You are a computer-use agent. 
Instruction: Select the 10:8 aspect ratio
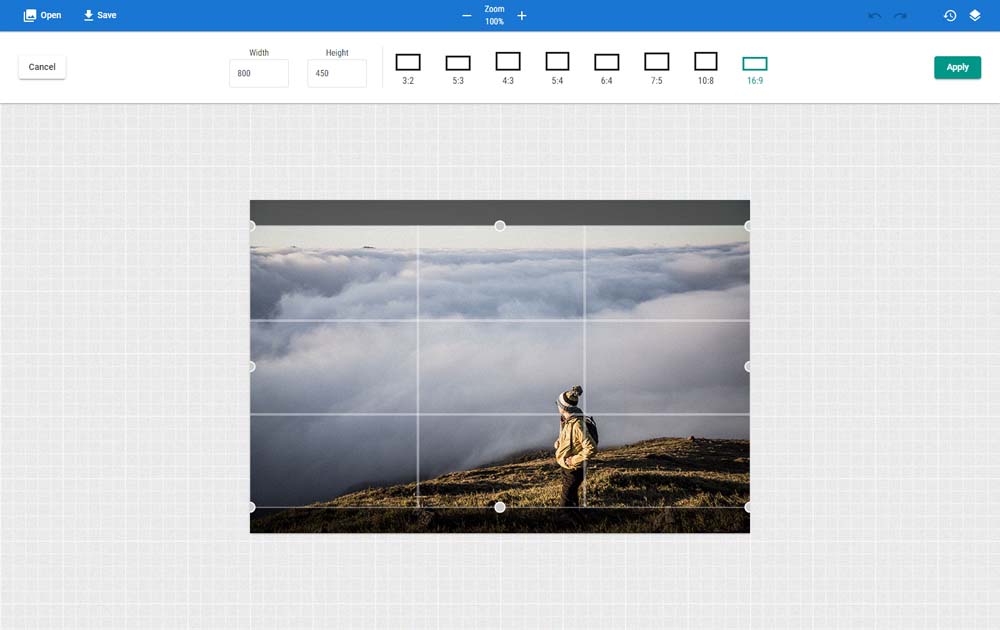tap(705, 69)
